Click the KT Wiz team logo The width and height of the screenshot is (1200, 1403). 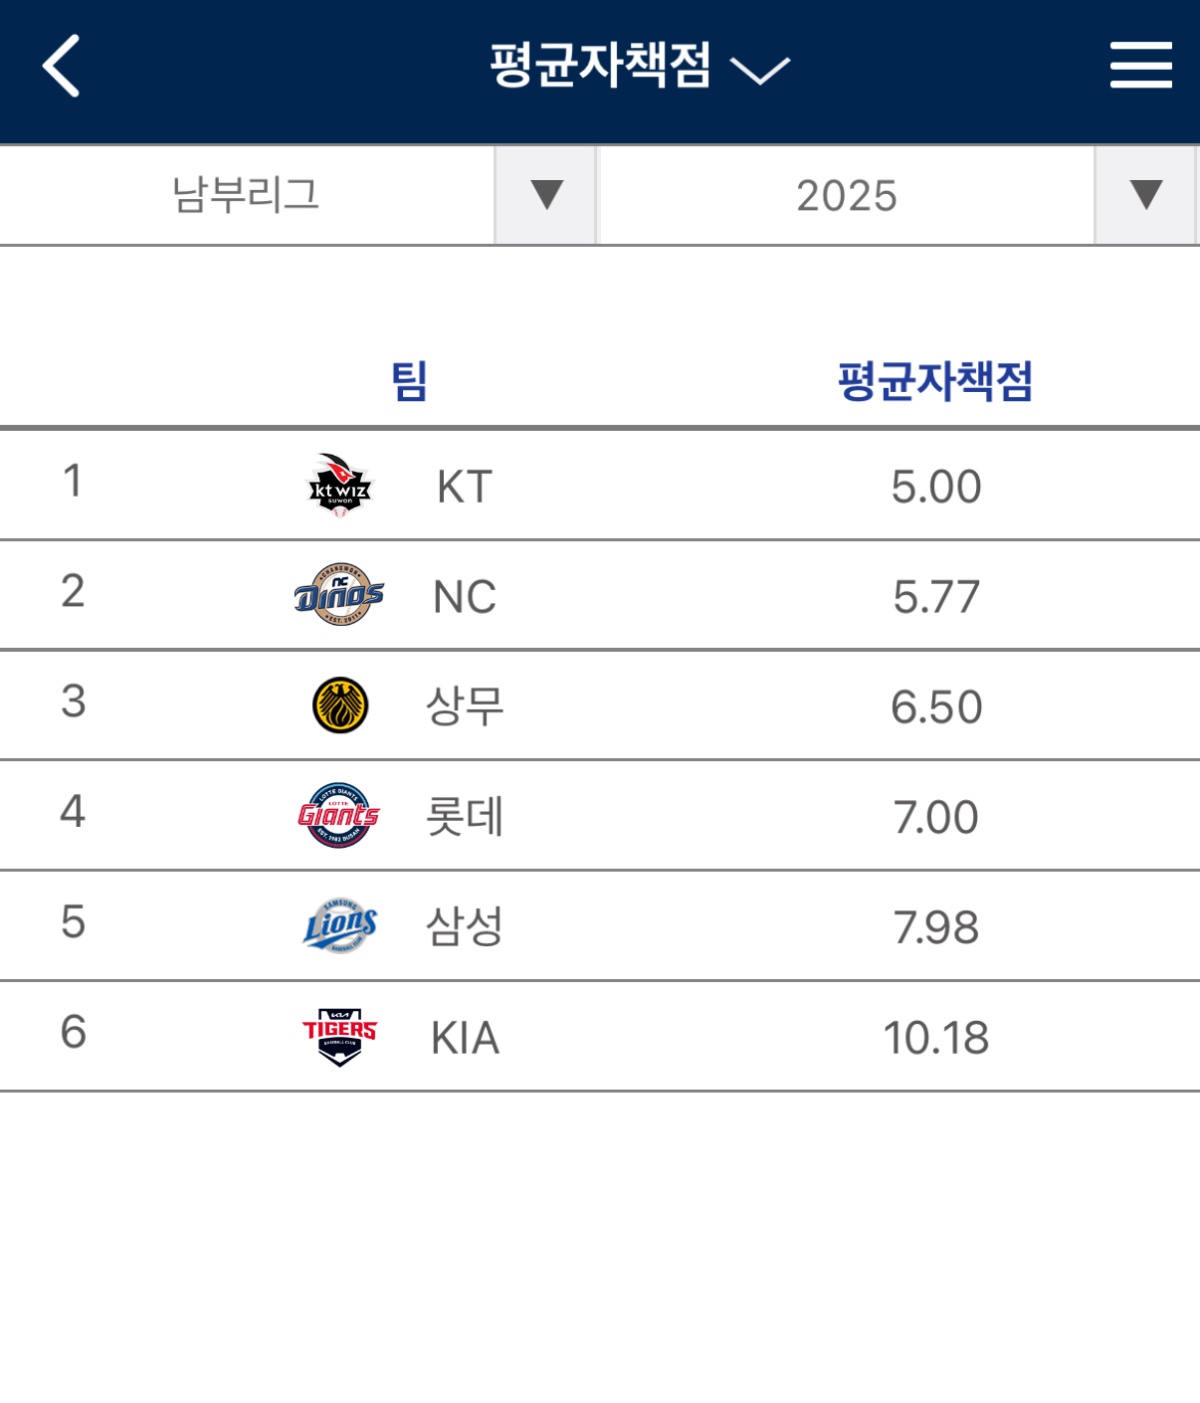338,484
